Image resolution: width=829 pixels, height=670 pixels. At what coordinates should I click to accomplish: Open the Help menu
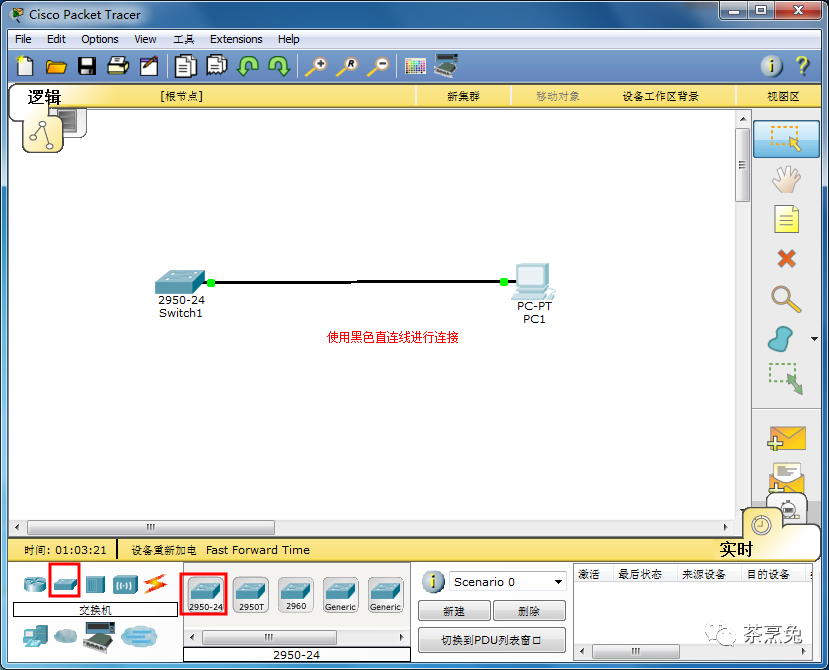[x=288, y=39]
